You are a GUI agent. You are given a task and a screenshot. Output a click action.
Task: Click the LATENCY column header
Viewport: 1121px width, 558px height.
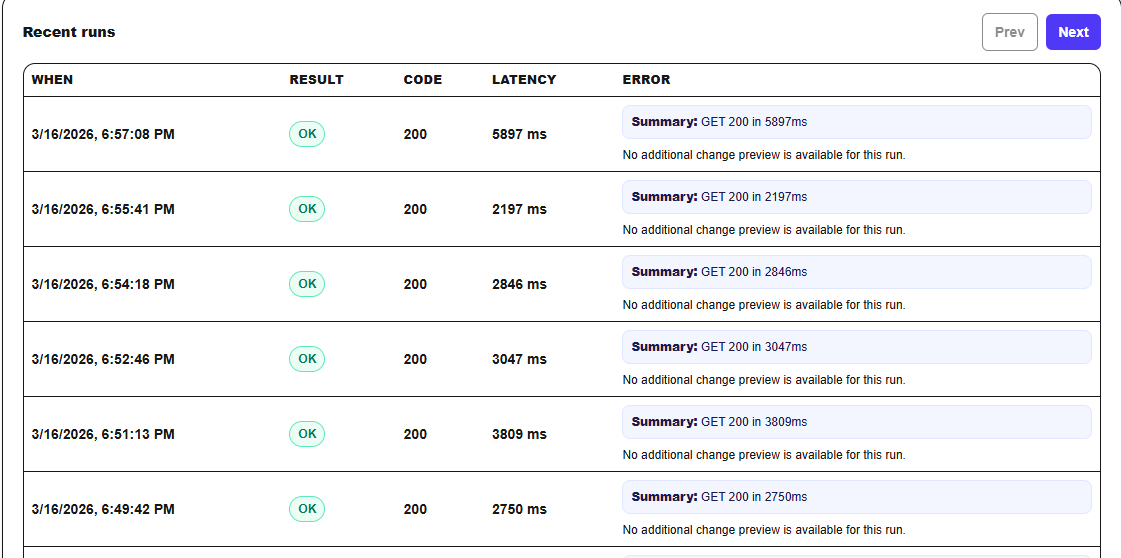point(524,80)
